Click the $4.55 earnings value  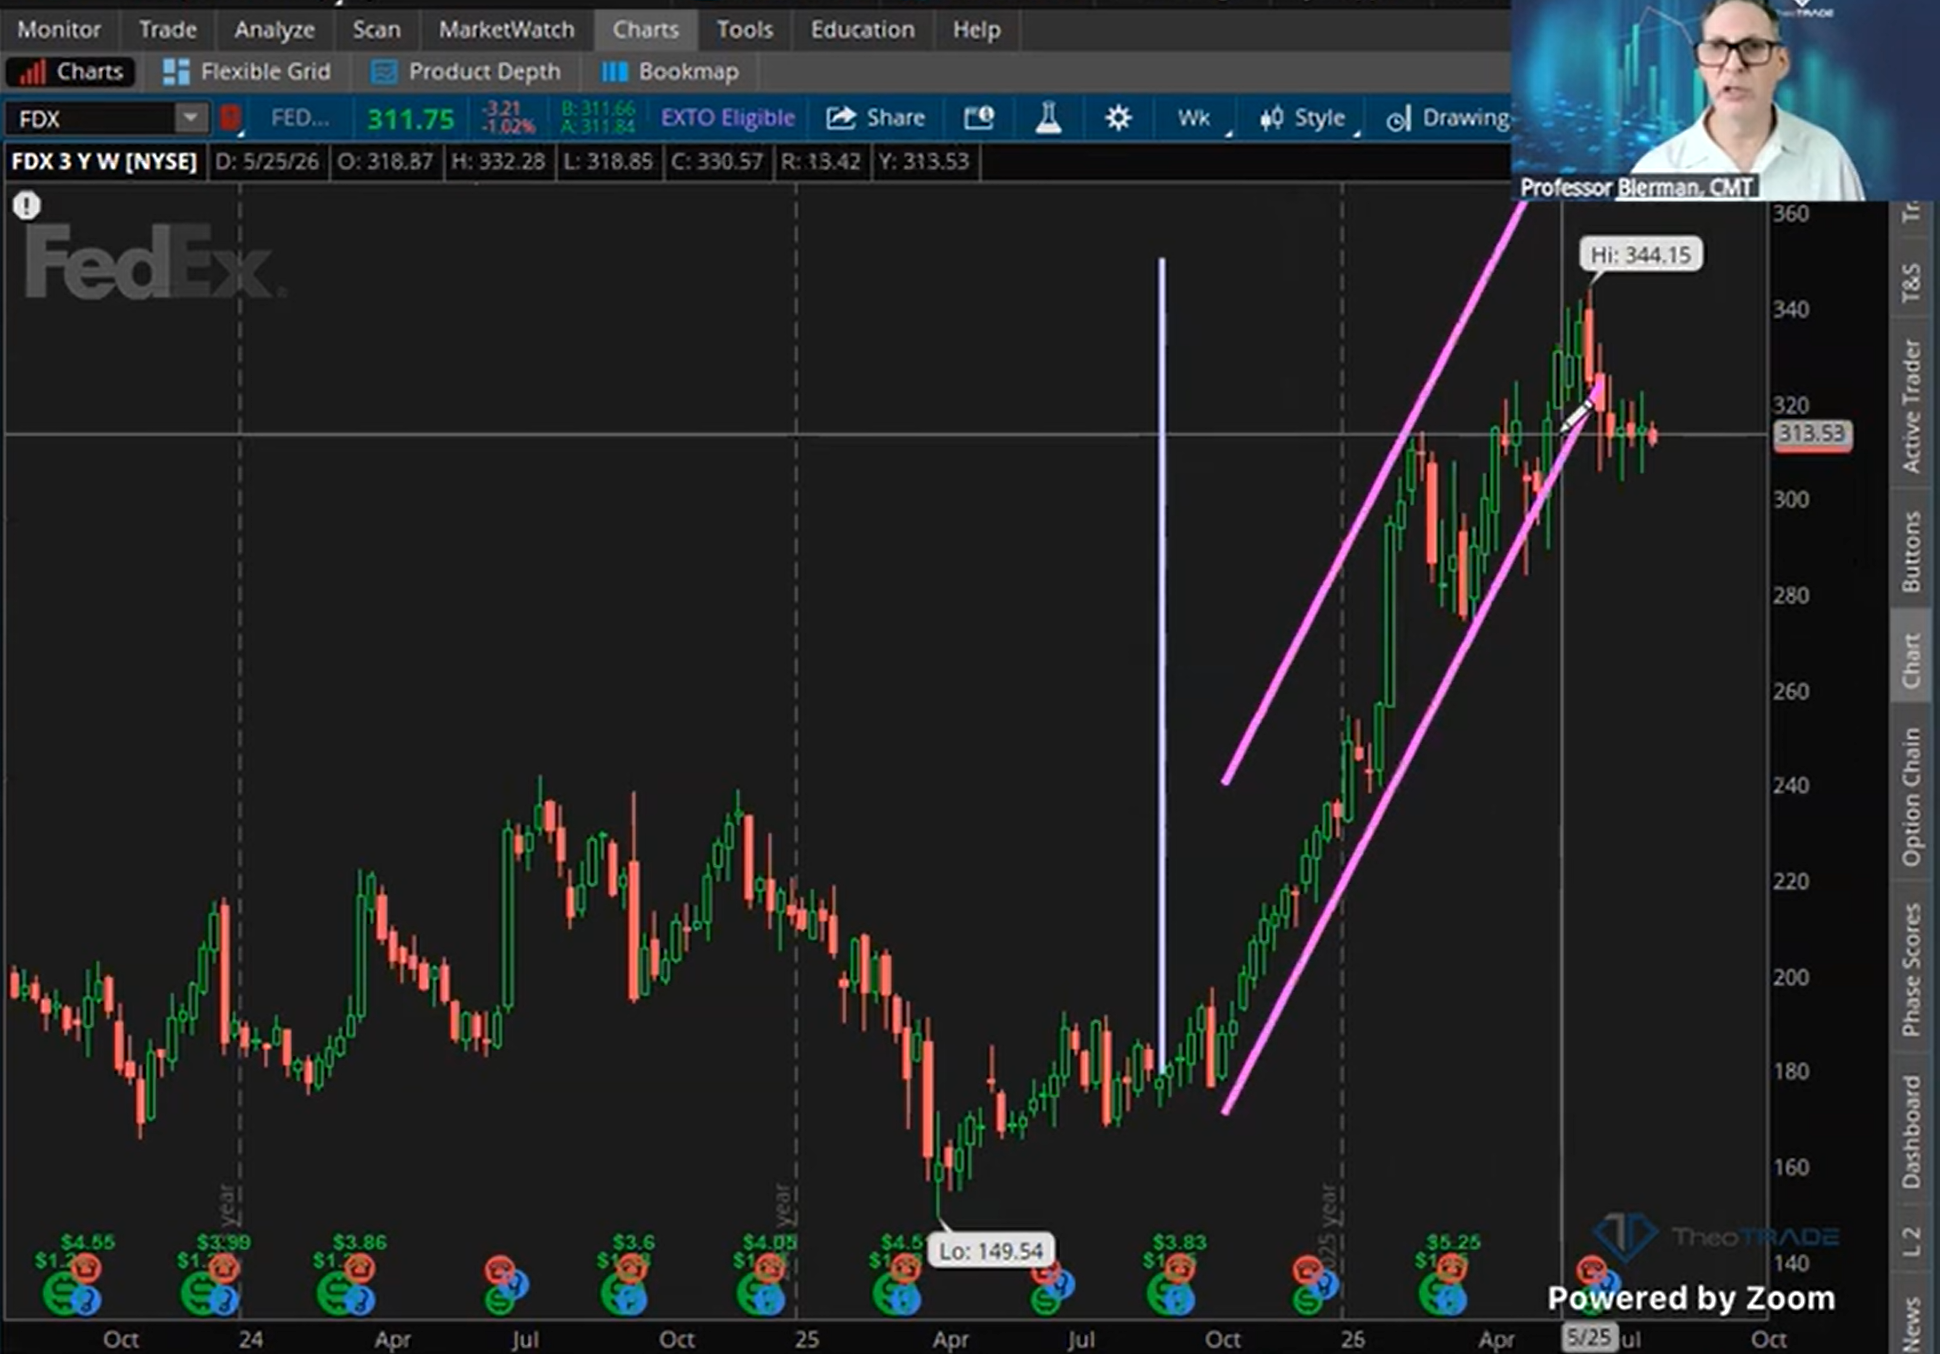point(88,1242)
